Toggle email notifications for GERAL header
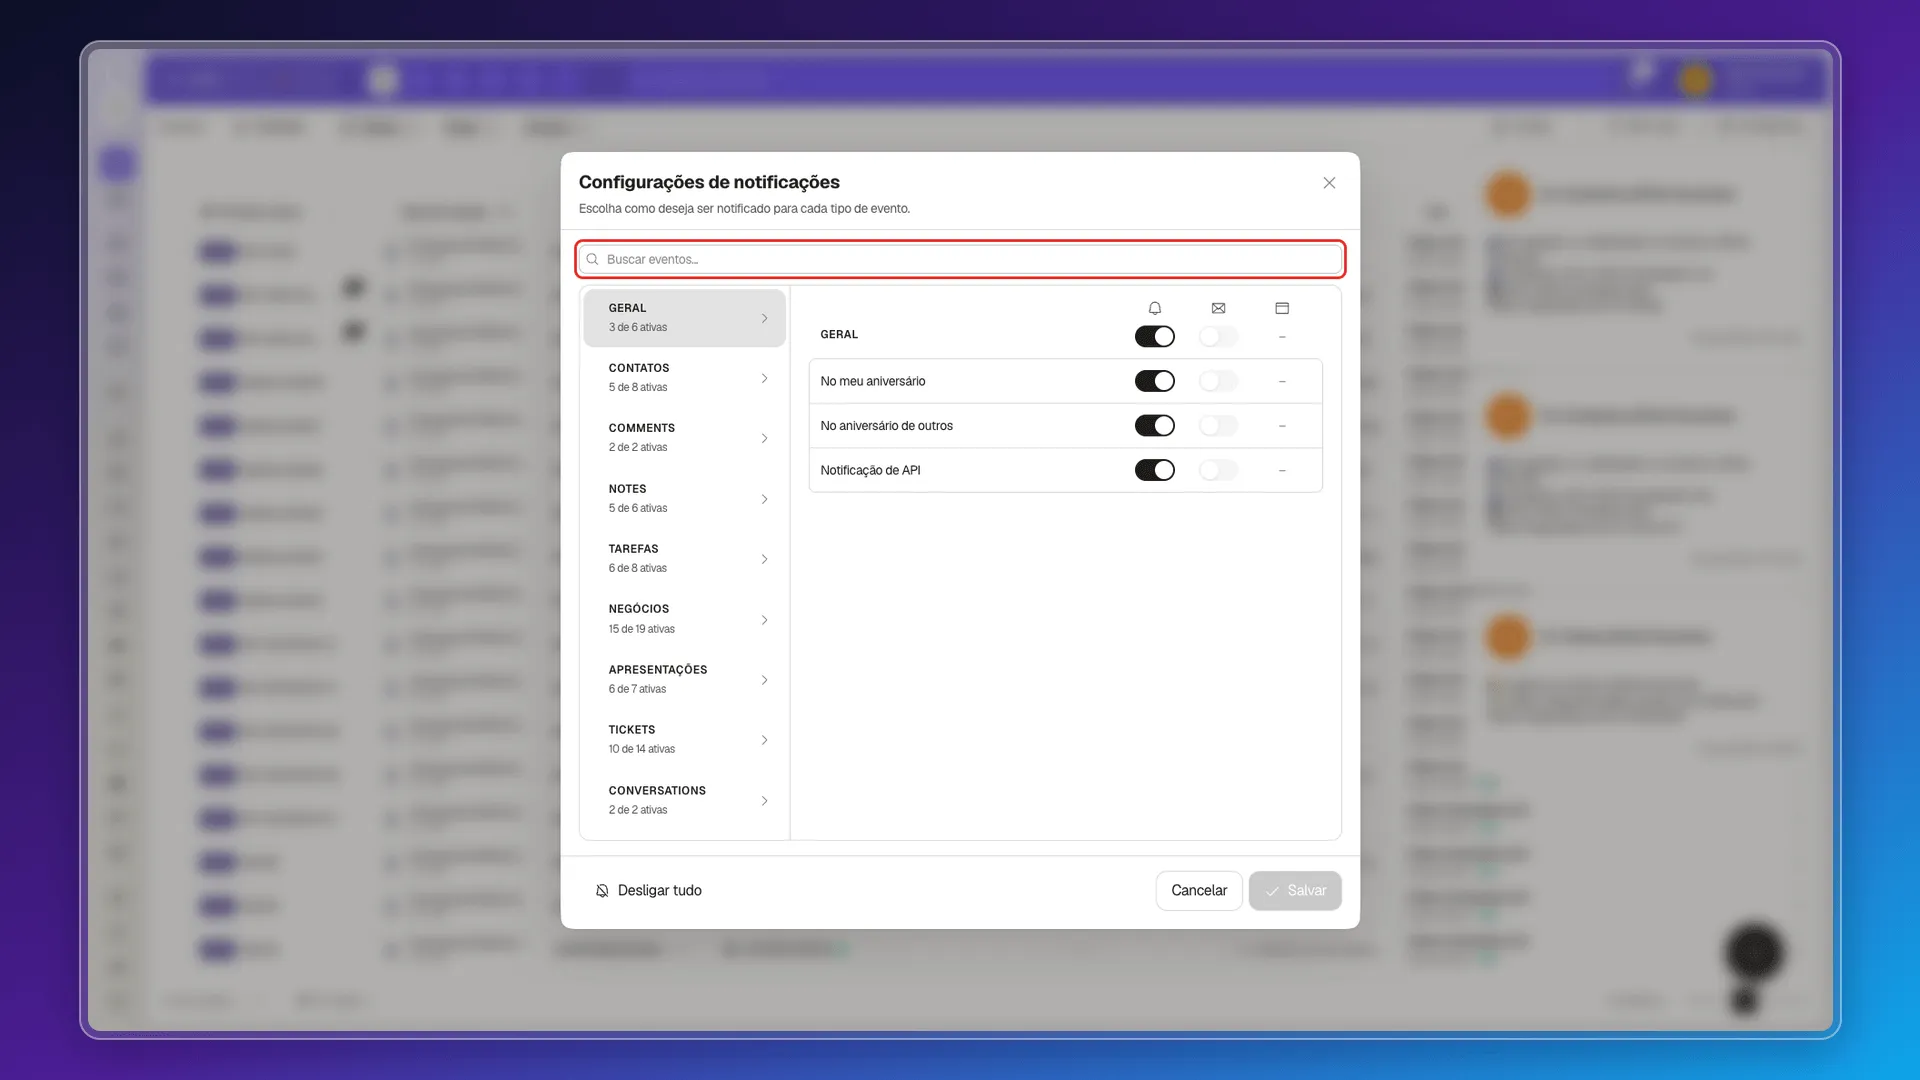 [1218, 337]
